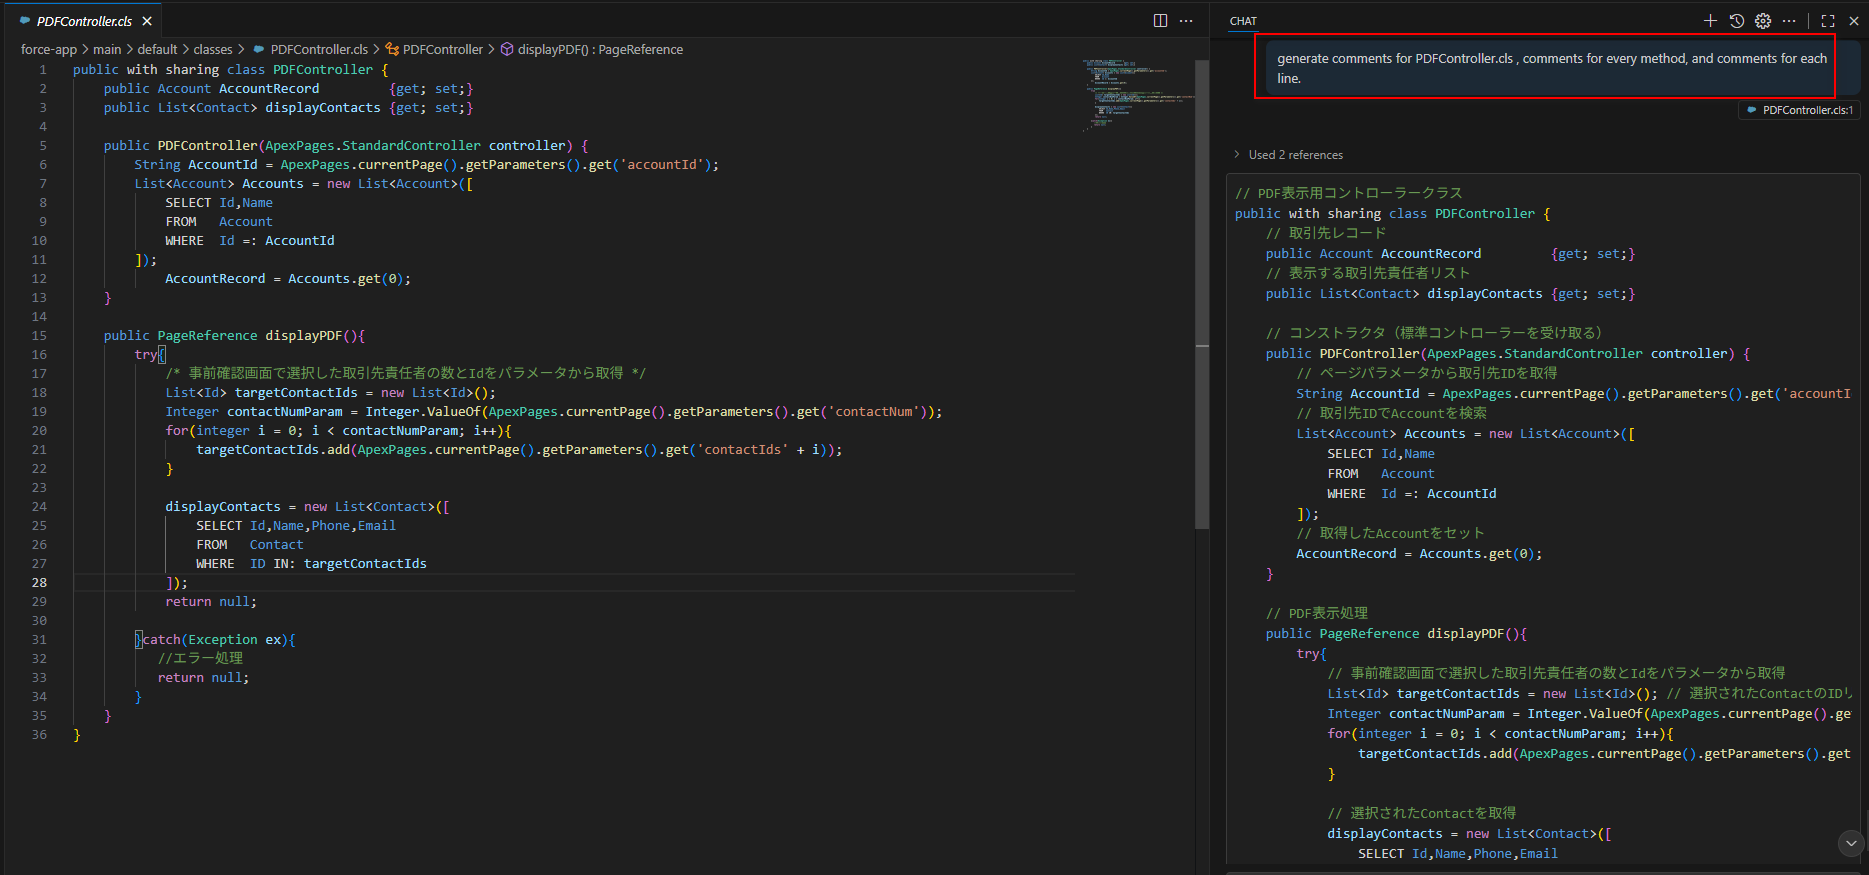Click the classes folder breadcrumb
Viewport: 1869px width, 875px height.
click(x=212, y=49)
